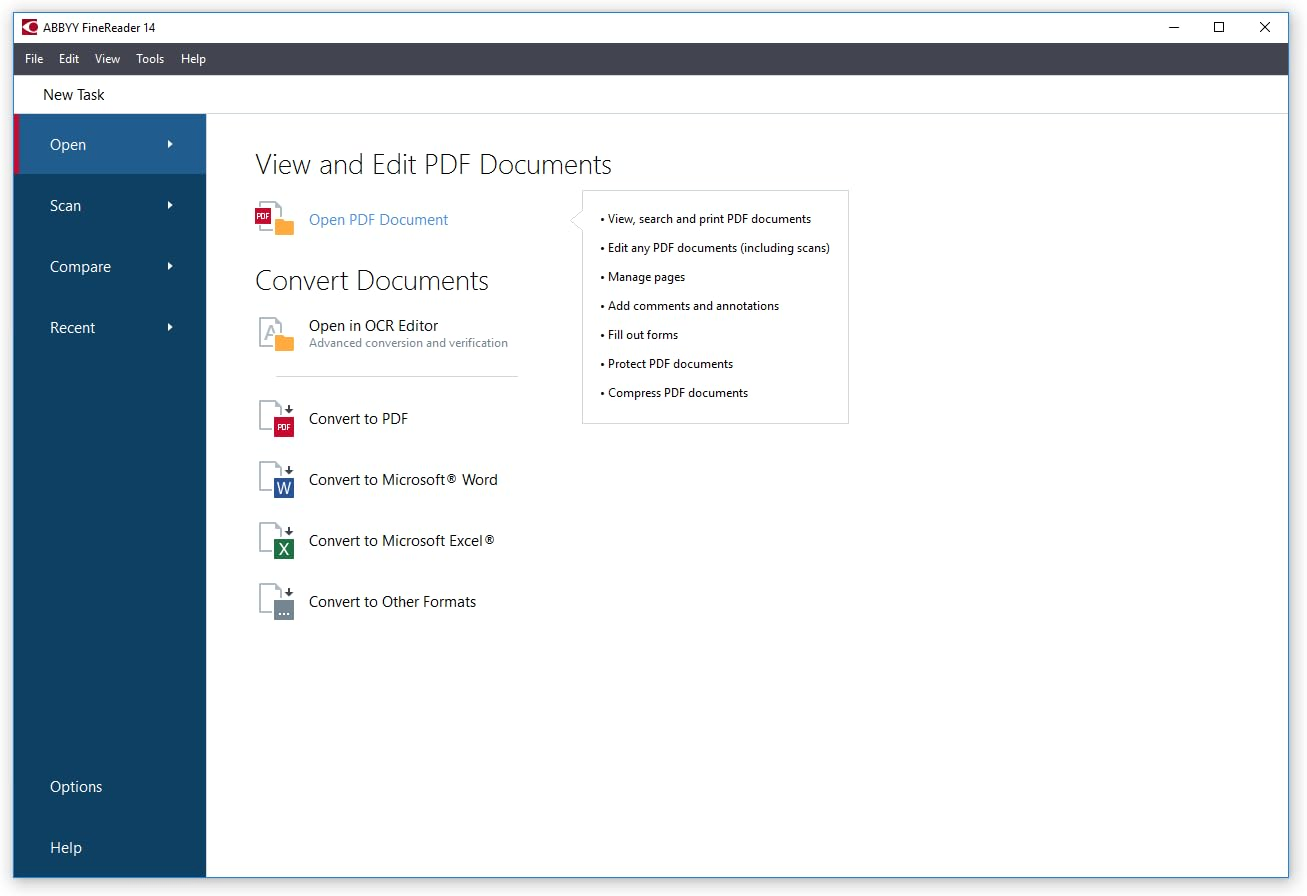Screen dimensions: 1307x896
Task: Open the Edit menu
Action: tap(68, 58)
